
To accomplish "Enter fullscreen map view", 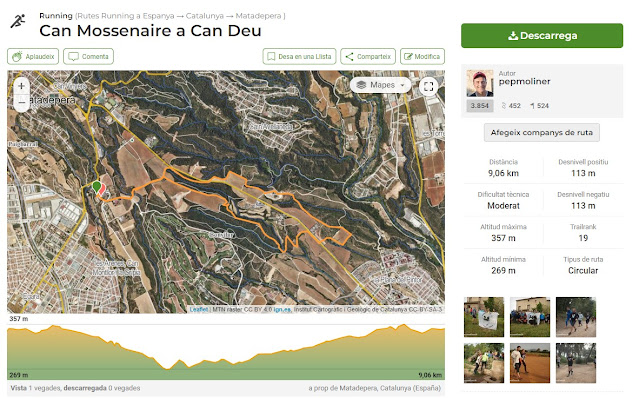I will click(428, 86).
